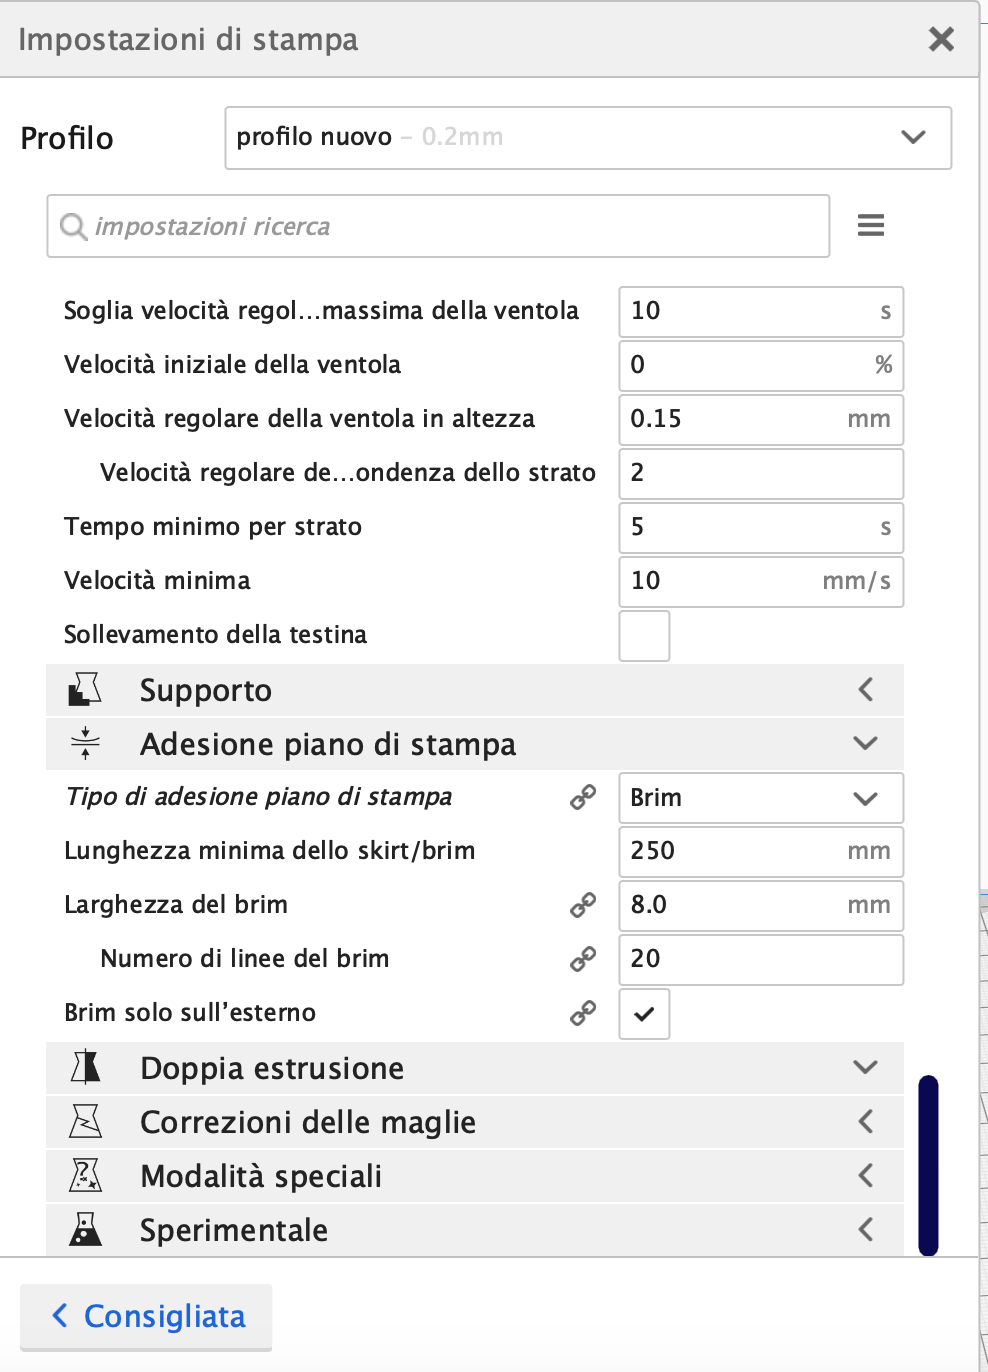This screenshot has height=1372, width=988.
Task: Expand the Supporto section
Action: [x=866, y=690]
